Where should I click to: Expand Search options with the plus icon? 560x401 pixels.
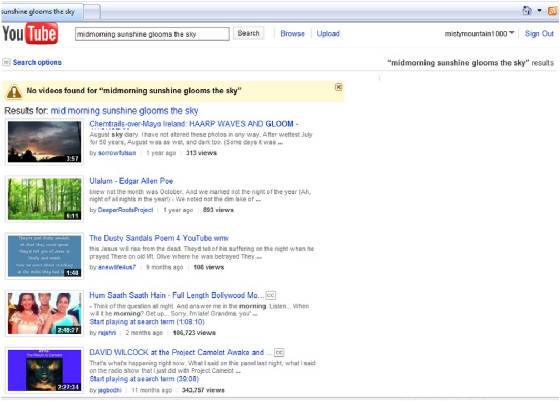click(x=6, y=62)
